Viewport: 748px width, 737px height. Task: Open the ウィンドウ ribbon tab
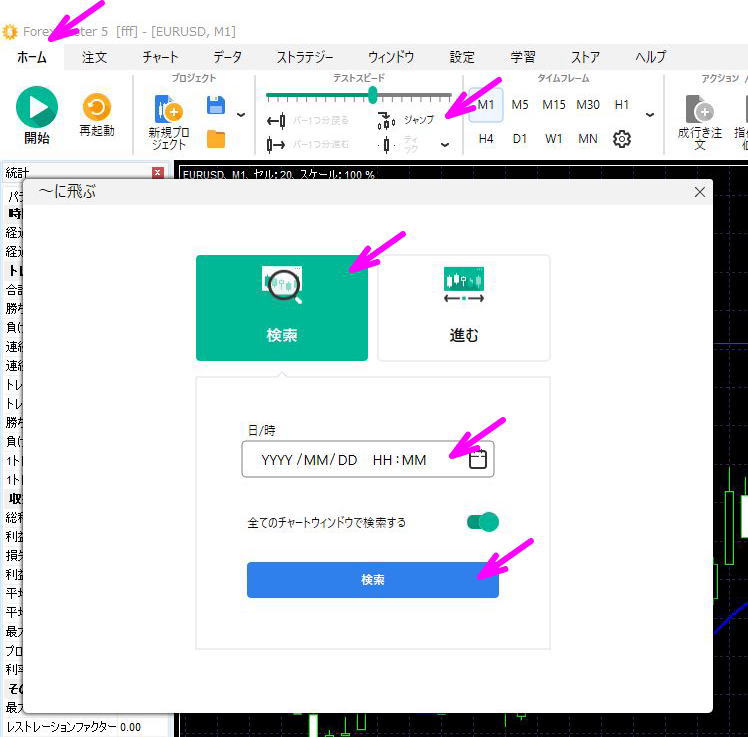click(391, 57)
